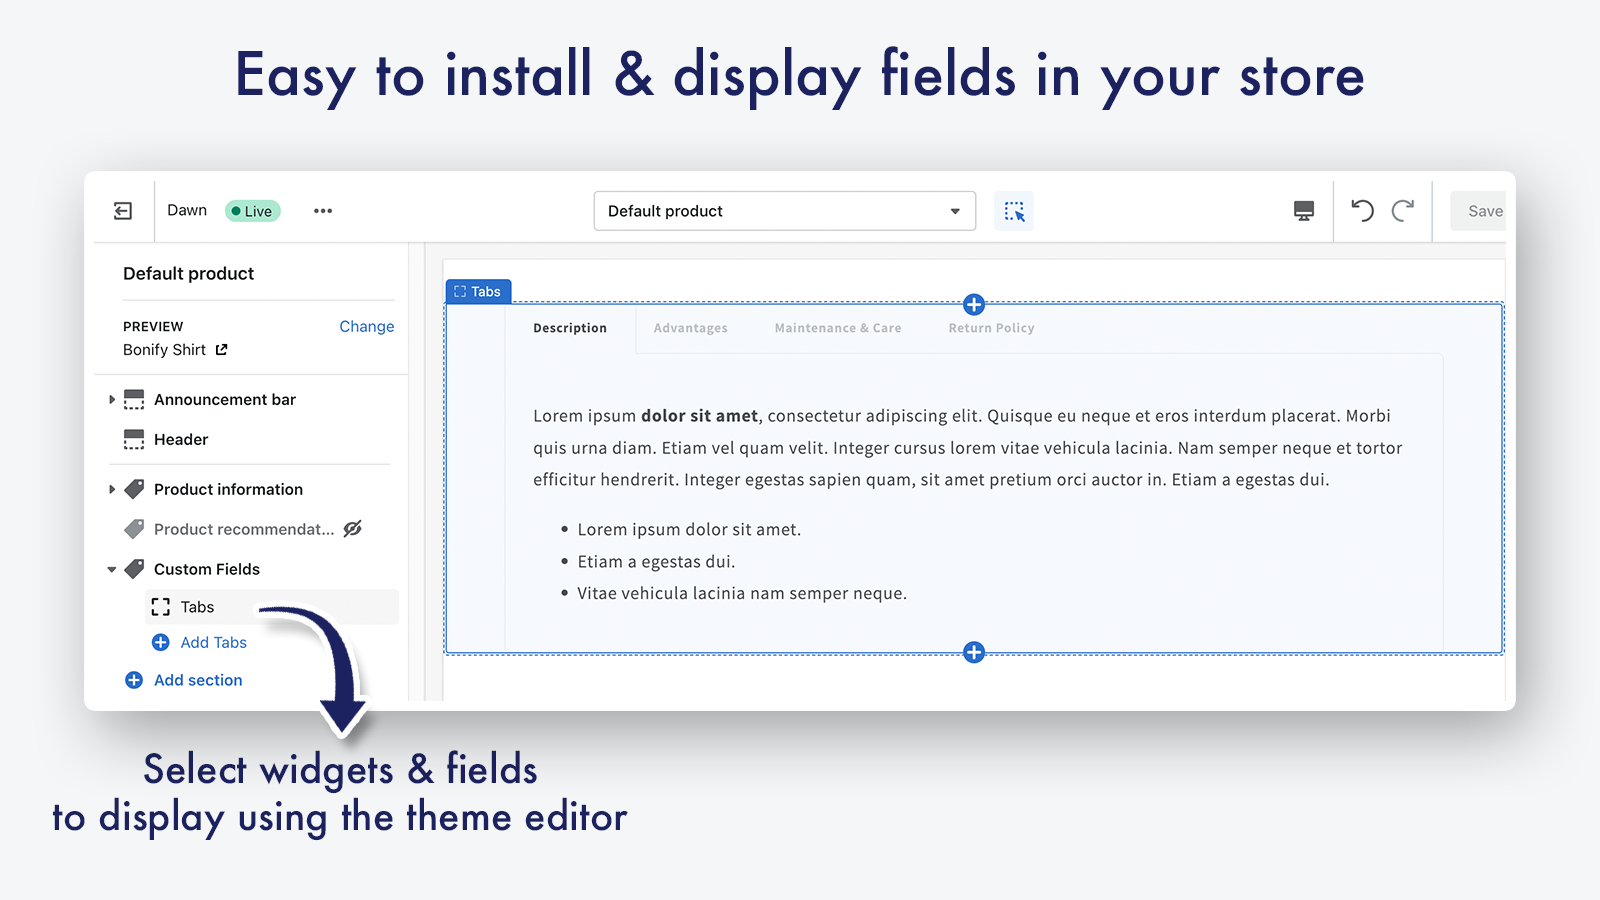Click the plus icon below the tabs content

[973, 652]
